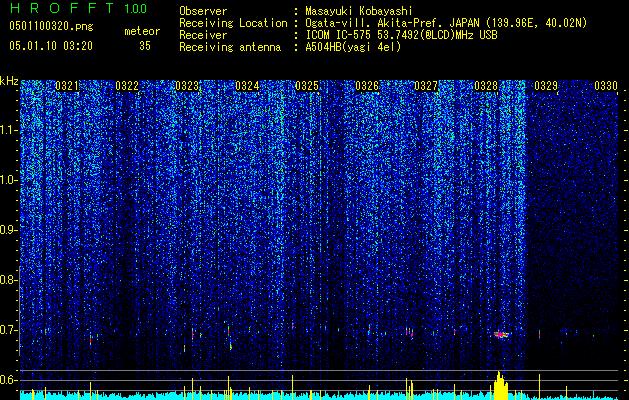This screenshot has height=400, width=629.
Task: Click the date stamp 05.01.10 03:20
Action: [51, 46]
